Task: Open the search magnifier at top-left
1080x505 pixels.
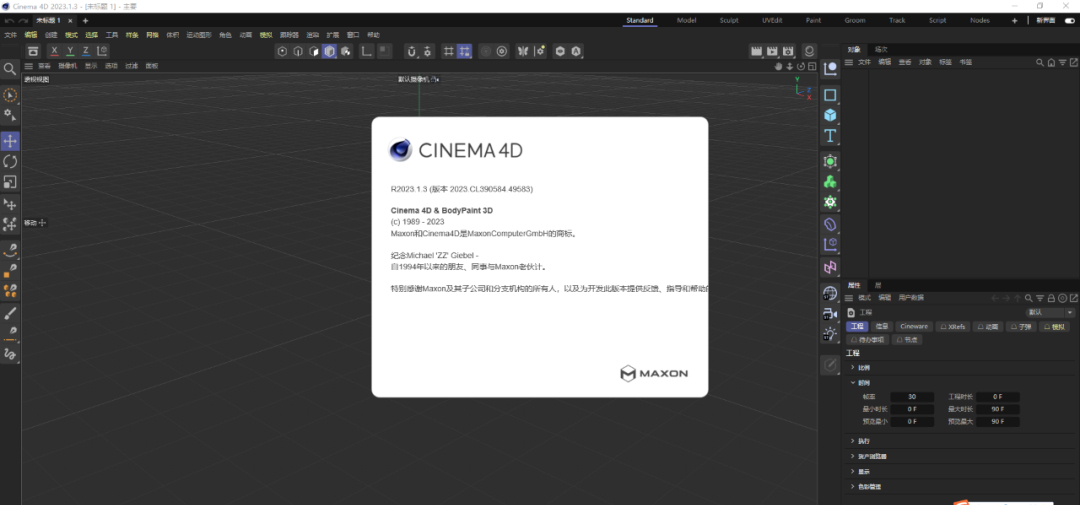Action: coord(10,69)
